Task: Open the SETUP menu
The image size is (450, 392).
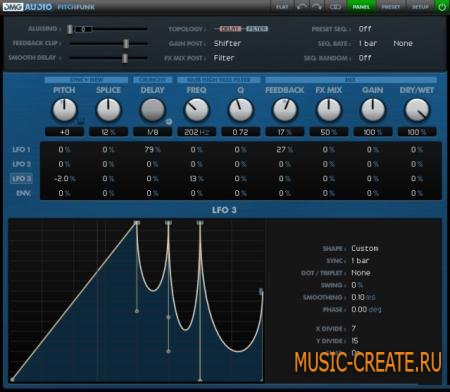Action: point(420,7)
